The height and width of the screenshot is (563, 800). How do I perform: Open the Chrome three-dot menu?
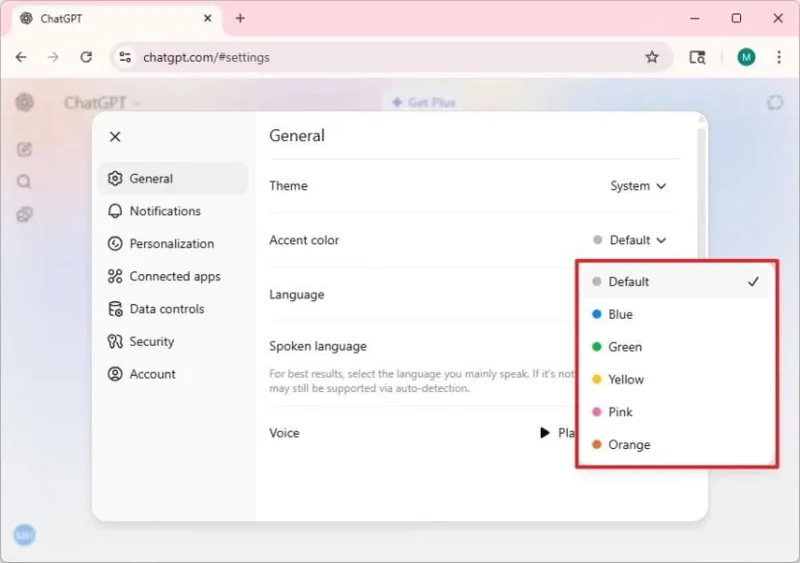[779, 57]
